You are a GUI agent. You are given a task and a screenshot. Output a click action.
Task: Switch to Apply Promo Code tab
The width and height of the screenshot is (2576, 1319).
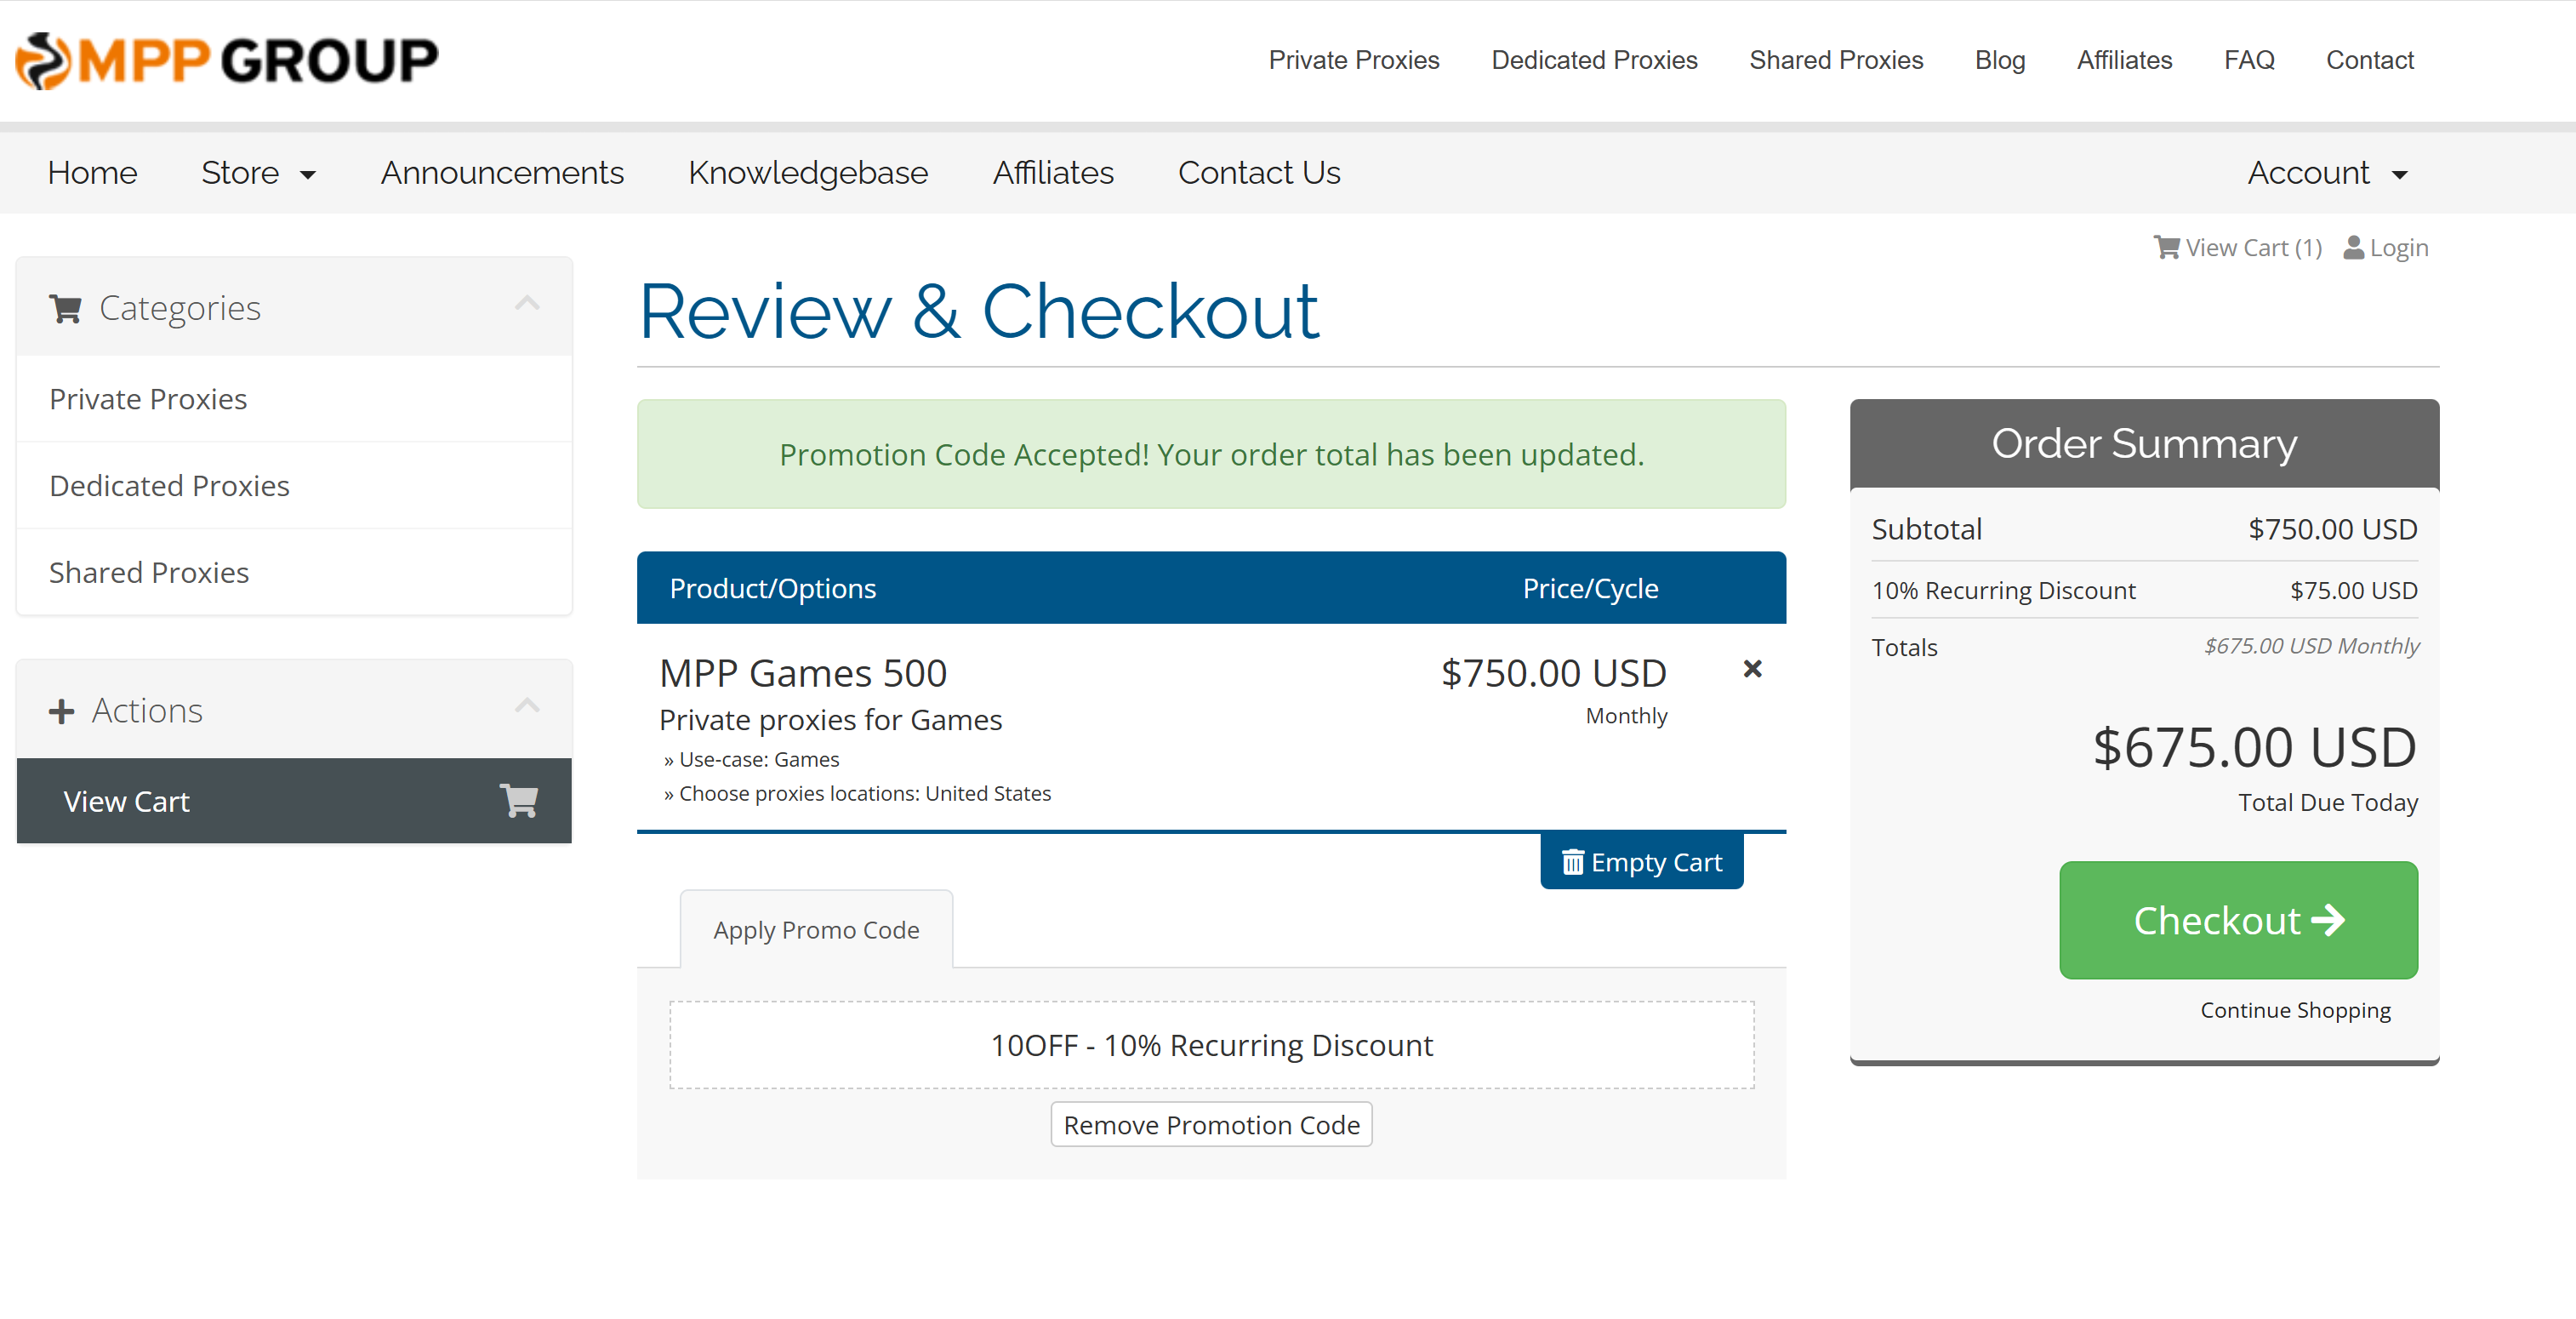[816, 929]
